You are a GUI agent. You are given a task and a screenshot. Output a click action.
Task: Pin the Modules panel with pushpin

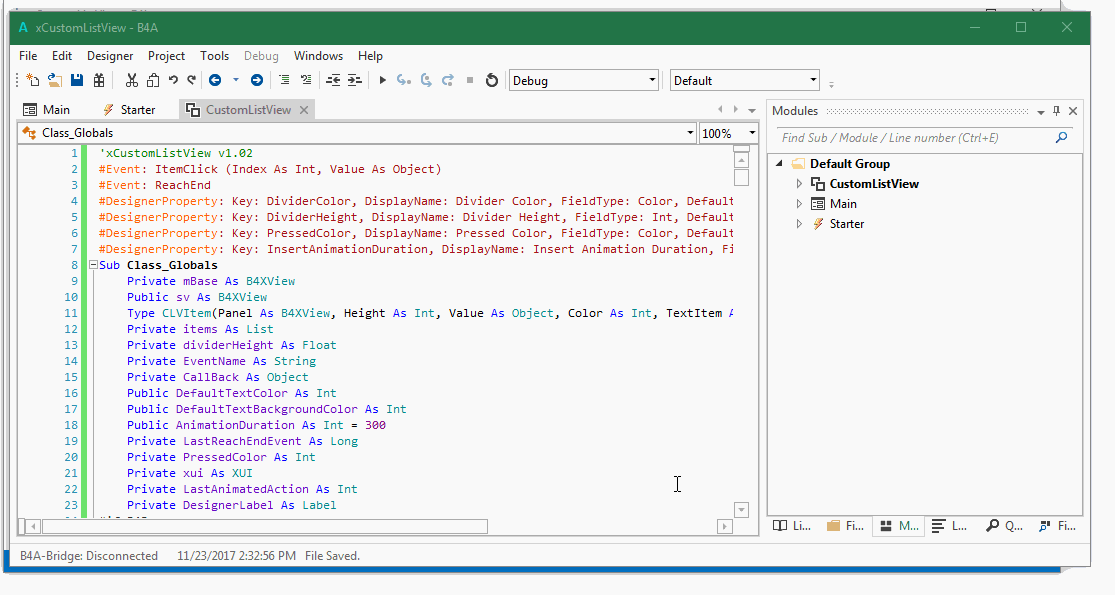tap(1056, 111)
